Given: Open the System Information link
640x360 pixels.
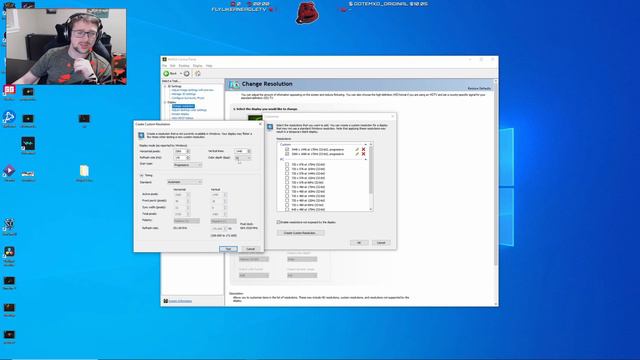Looking at the screenshot, I should (180, 301).
